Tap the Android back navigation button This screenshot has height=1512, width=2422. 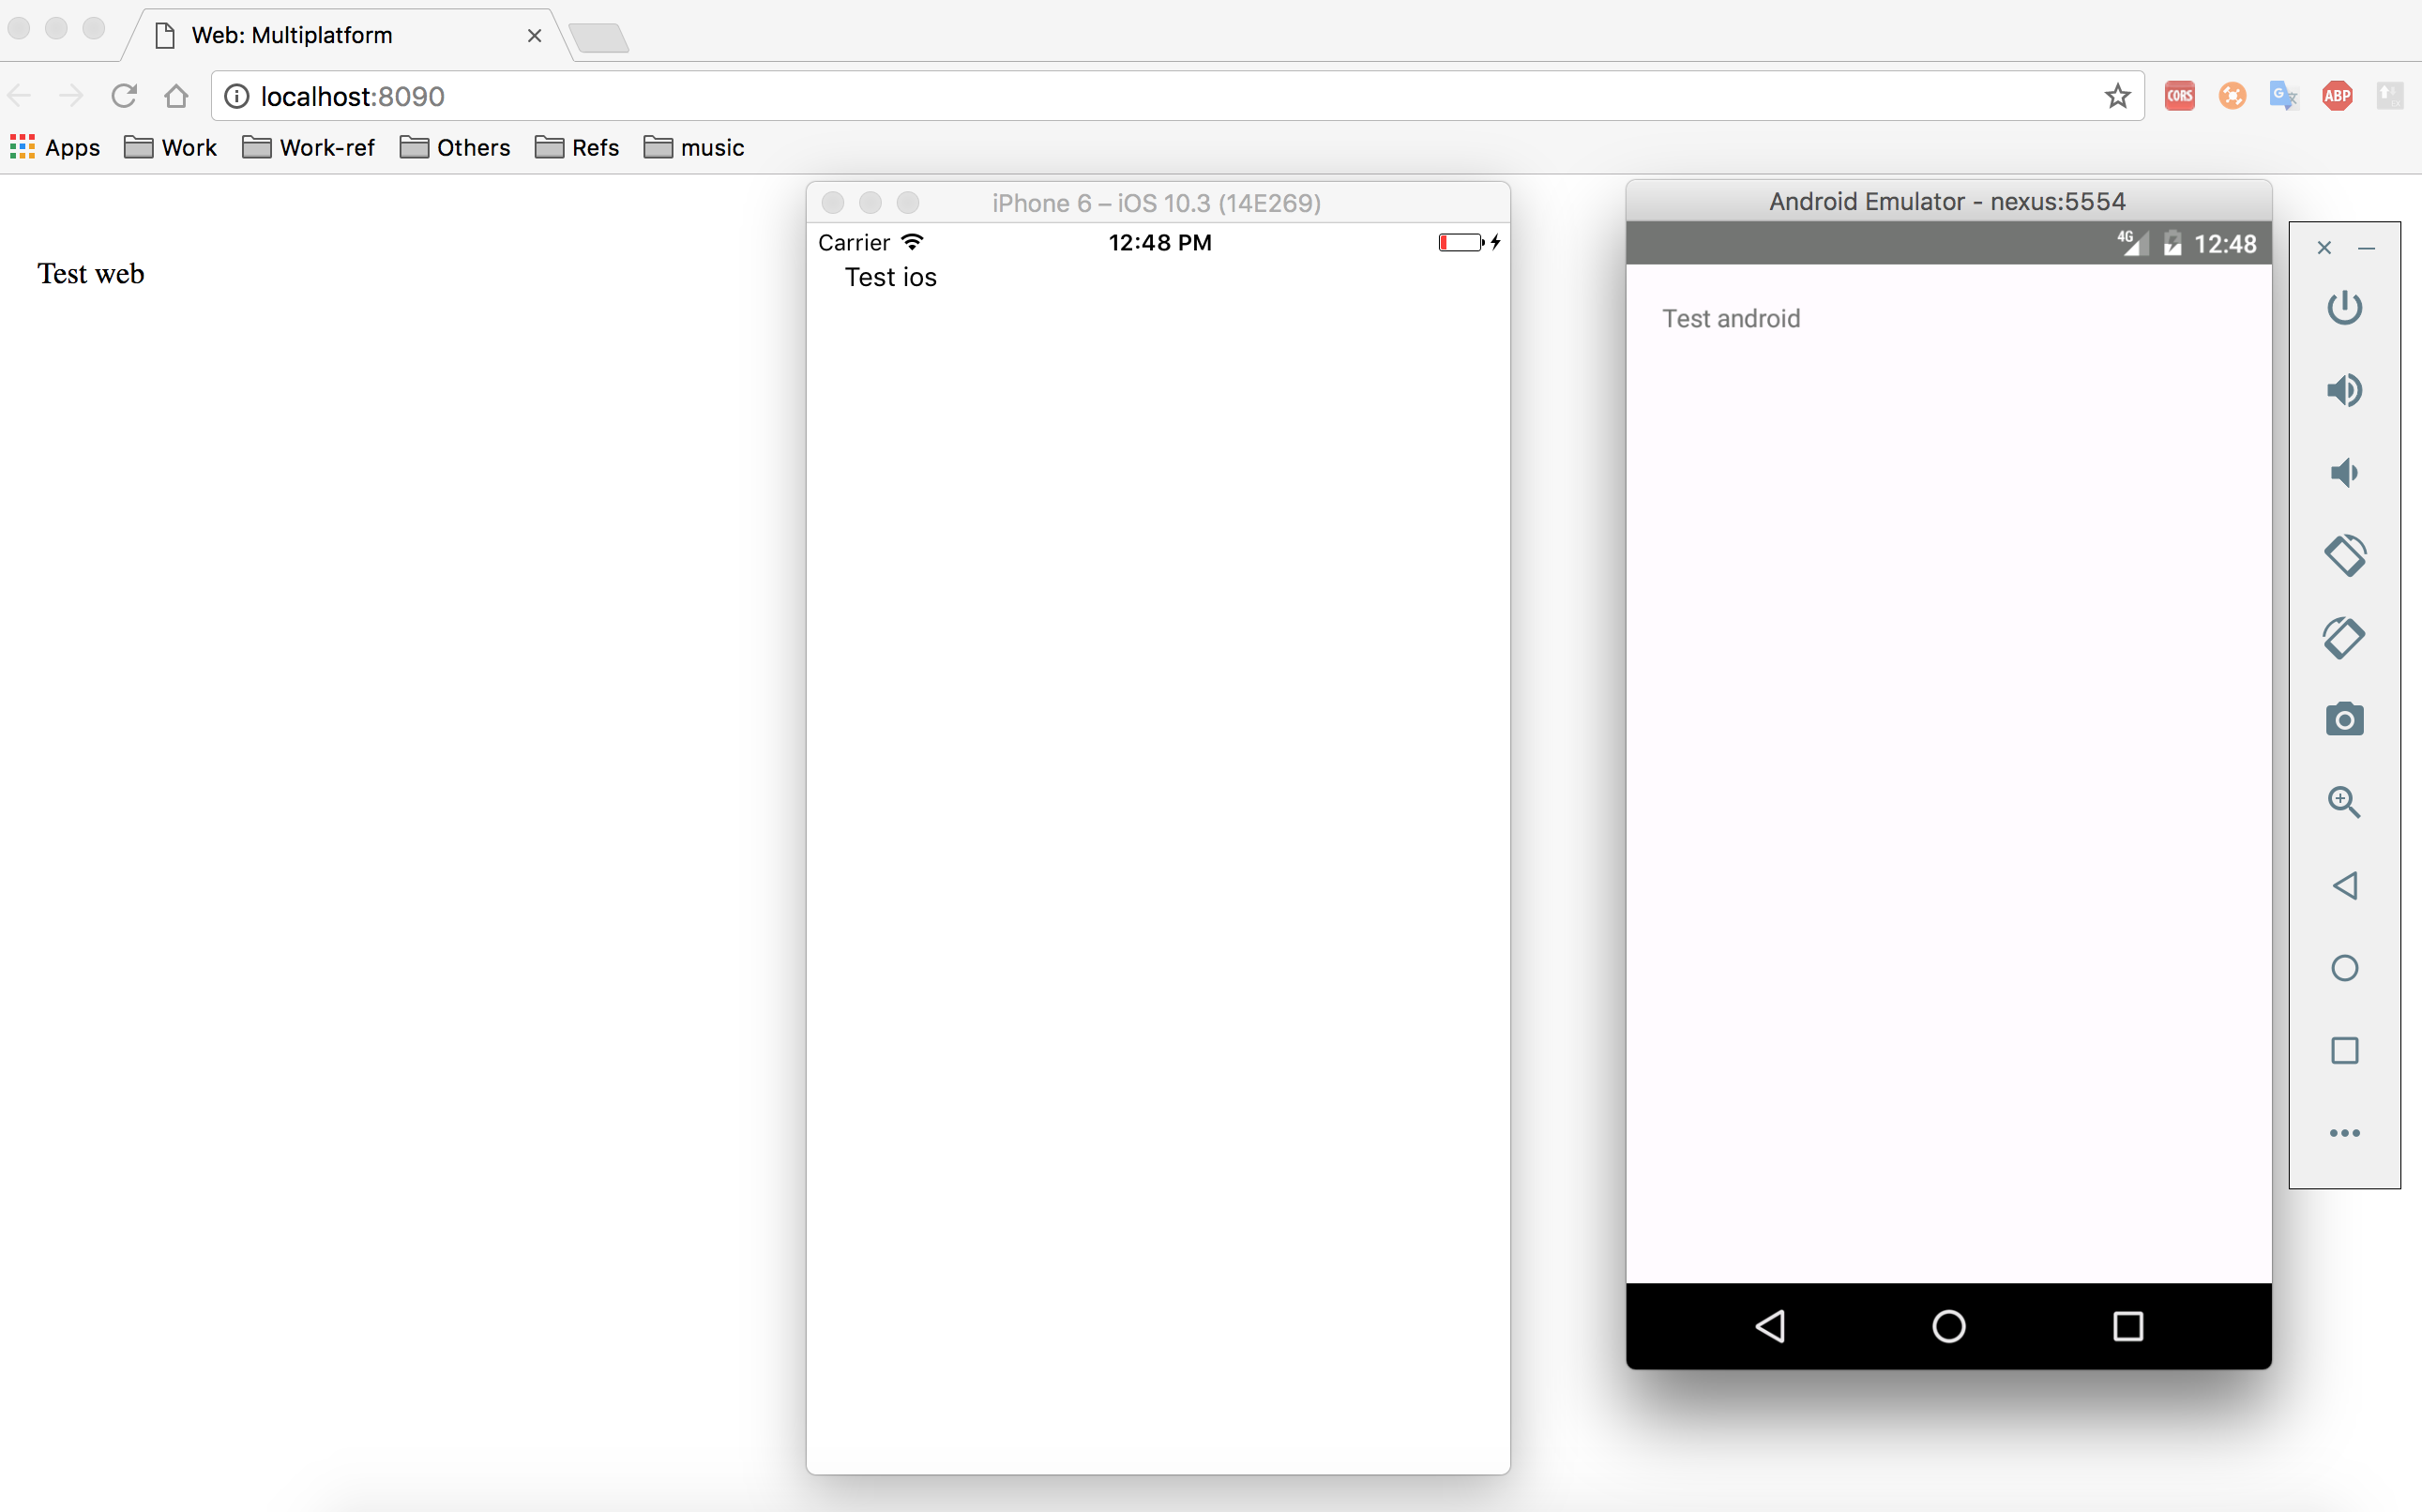[1770, 1326]
